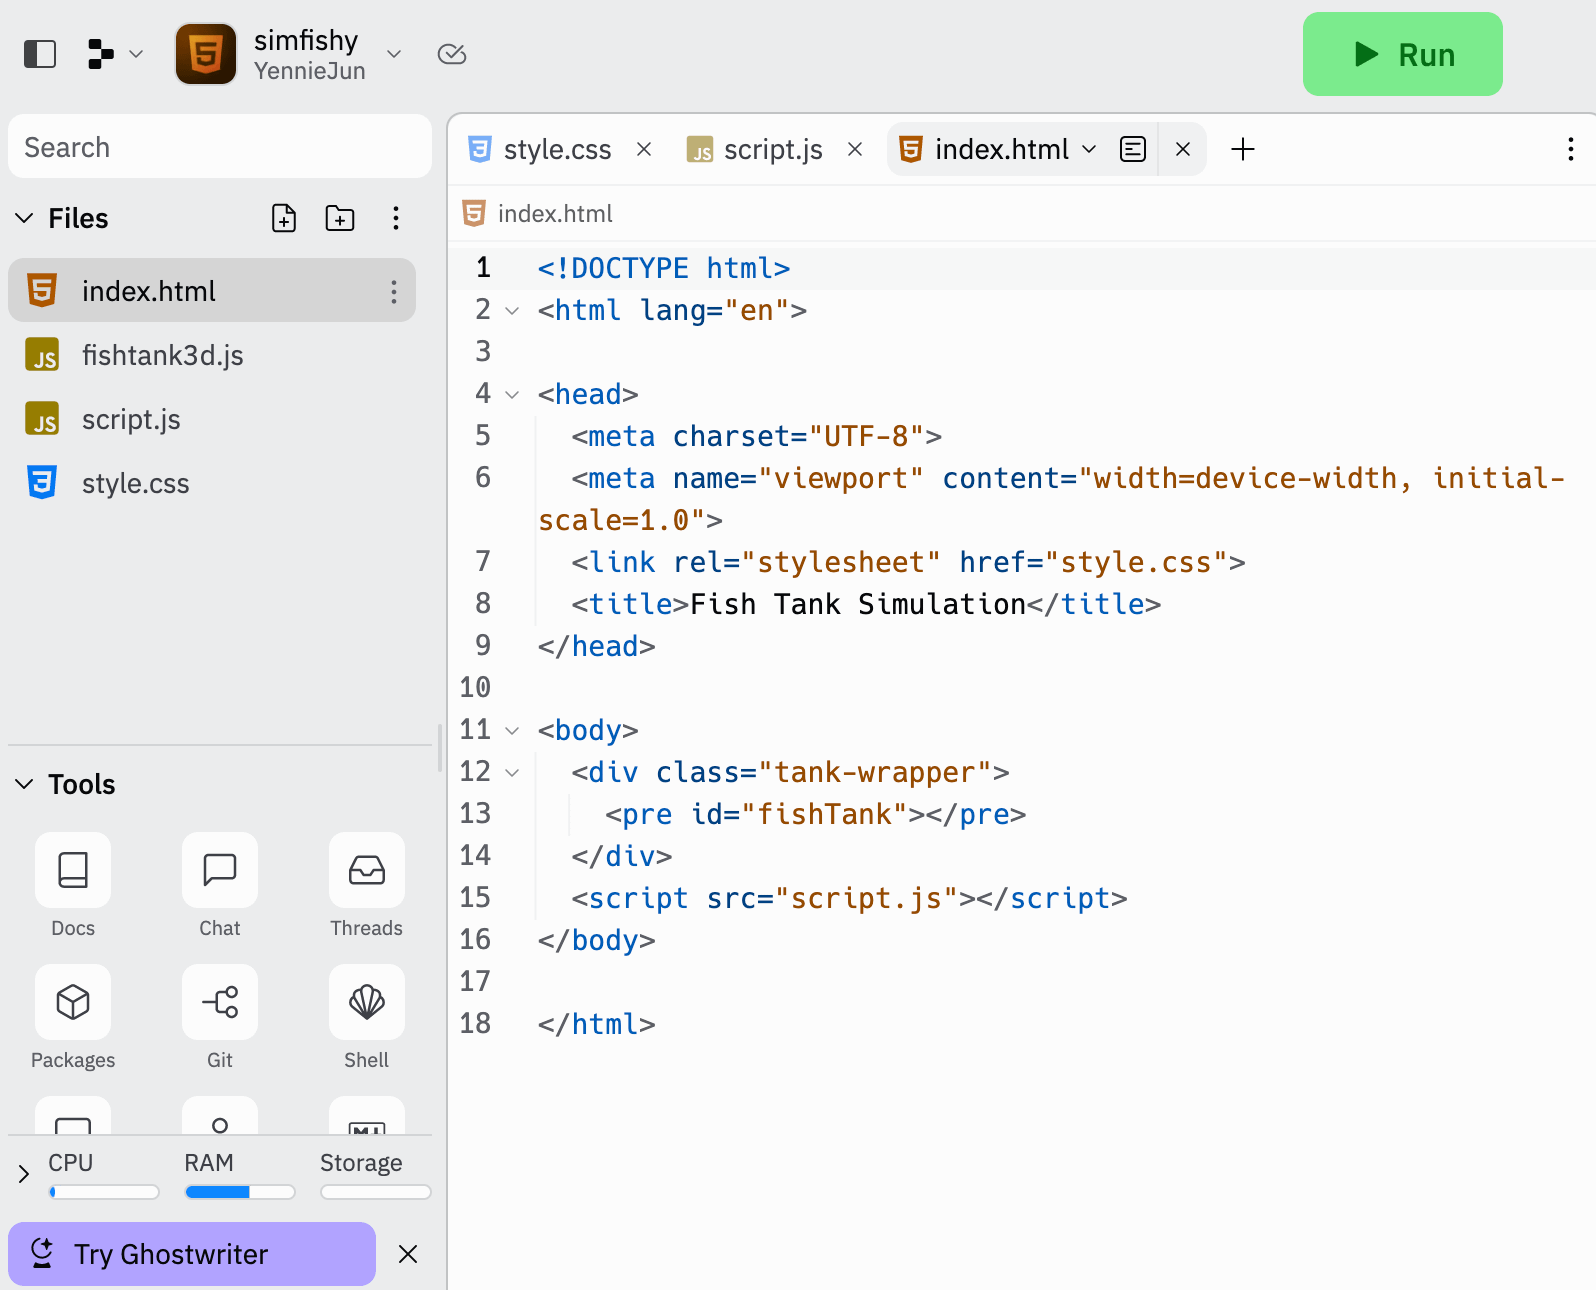Select index.html in the file tree
The width and height of the screenshot is (1596, 1290).
point(212,291)
